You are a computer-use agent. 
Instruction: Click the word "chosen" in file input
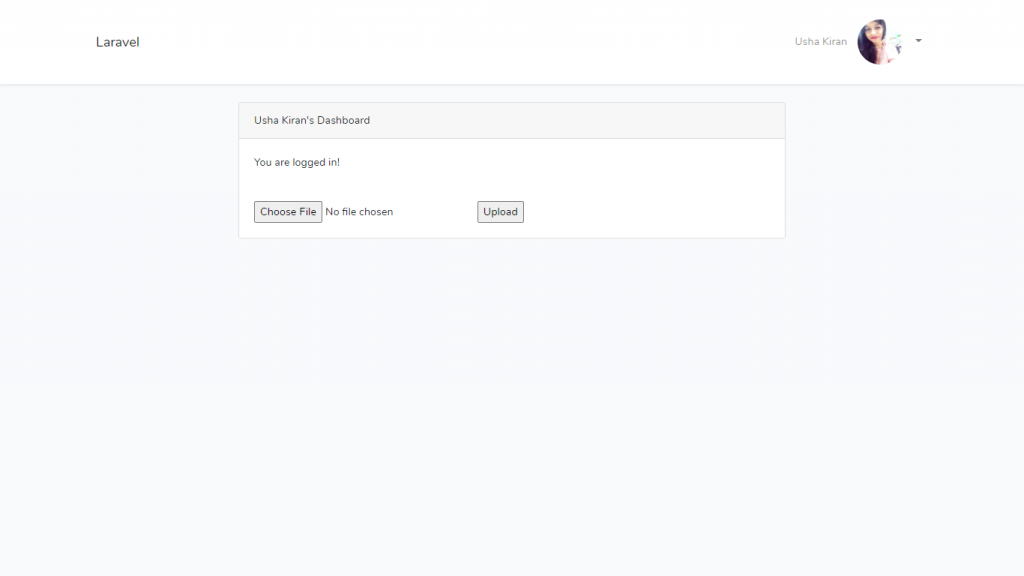click(x=376, y=212)
